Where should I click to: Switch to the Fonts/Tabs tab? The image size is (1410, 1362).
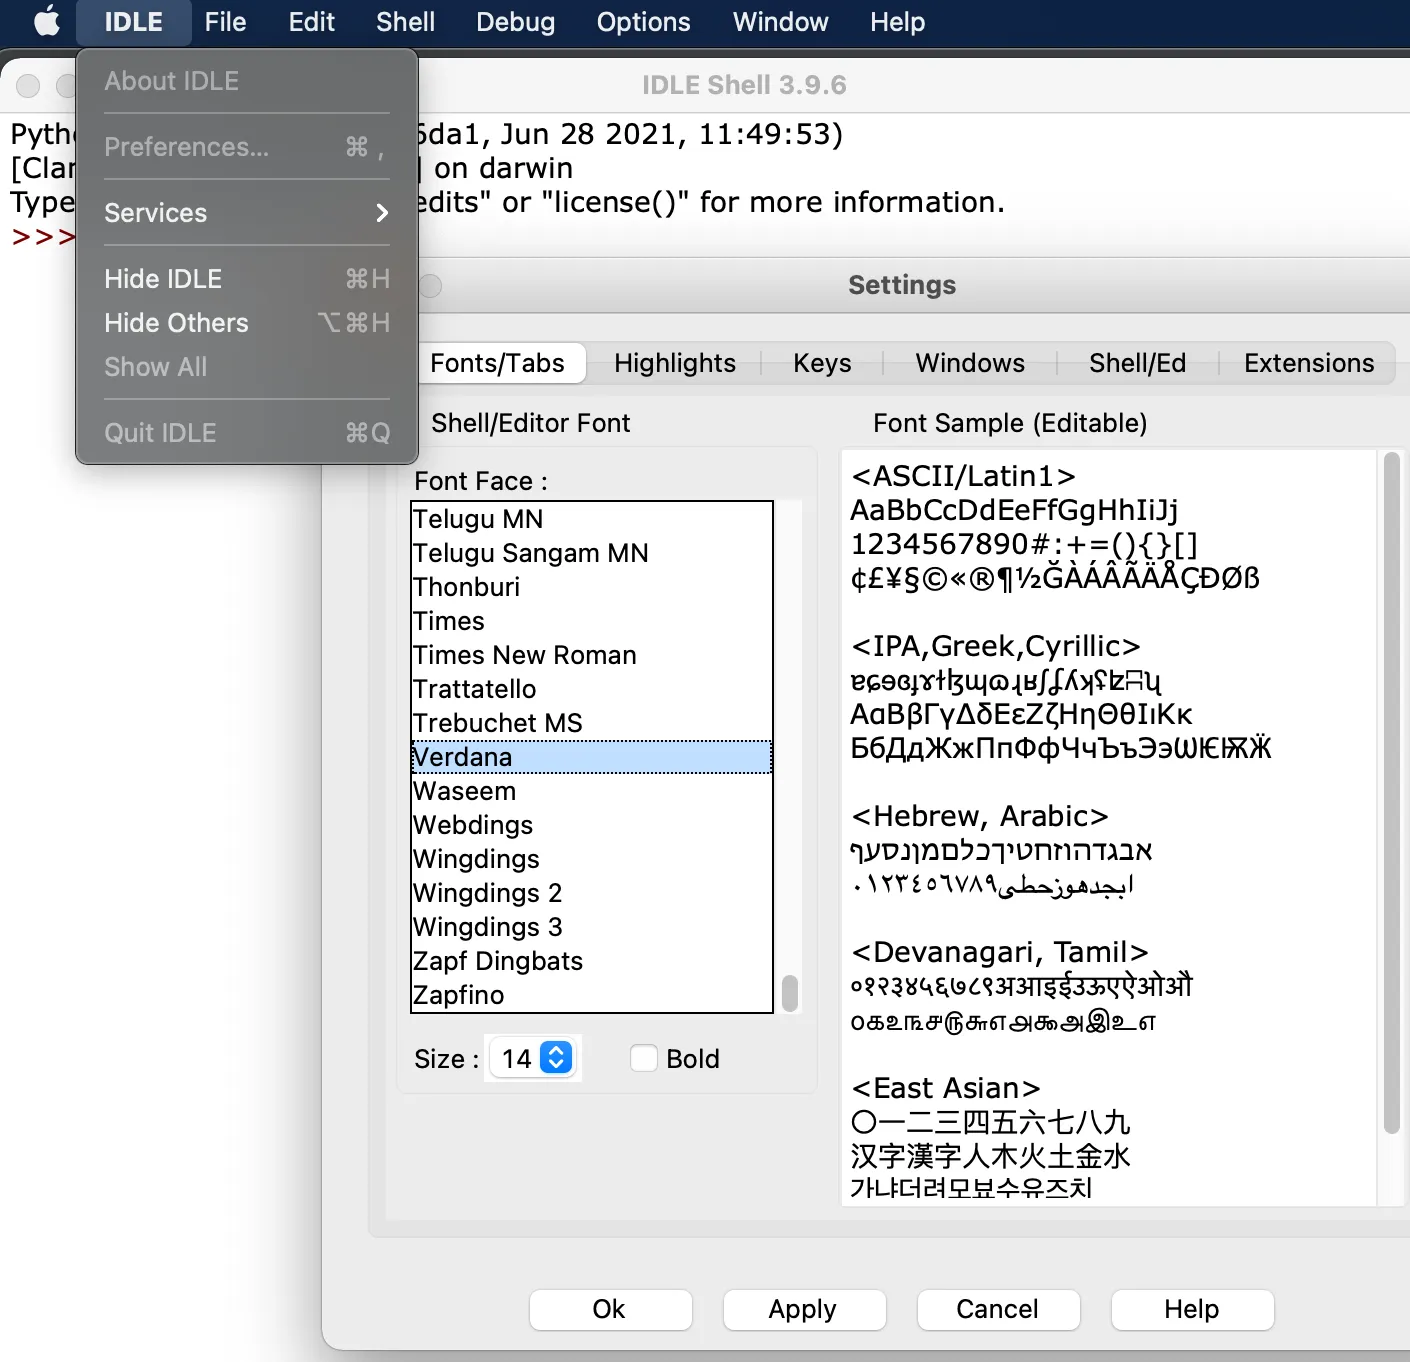[498, 363]
